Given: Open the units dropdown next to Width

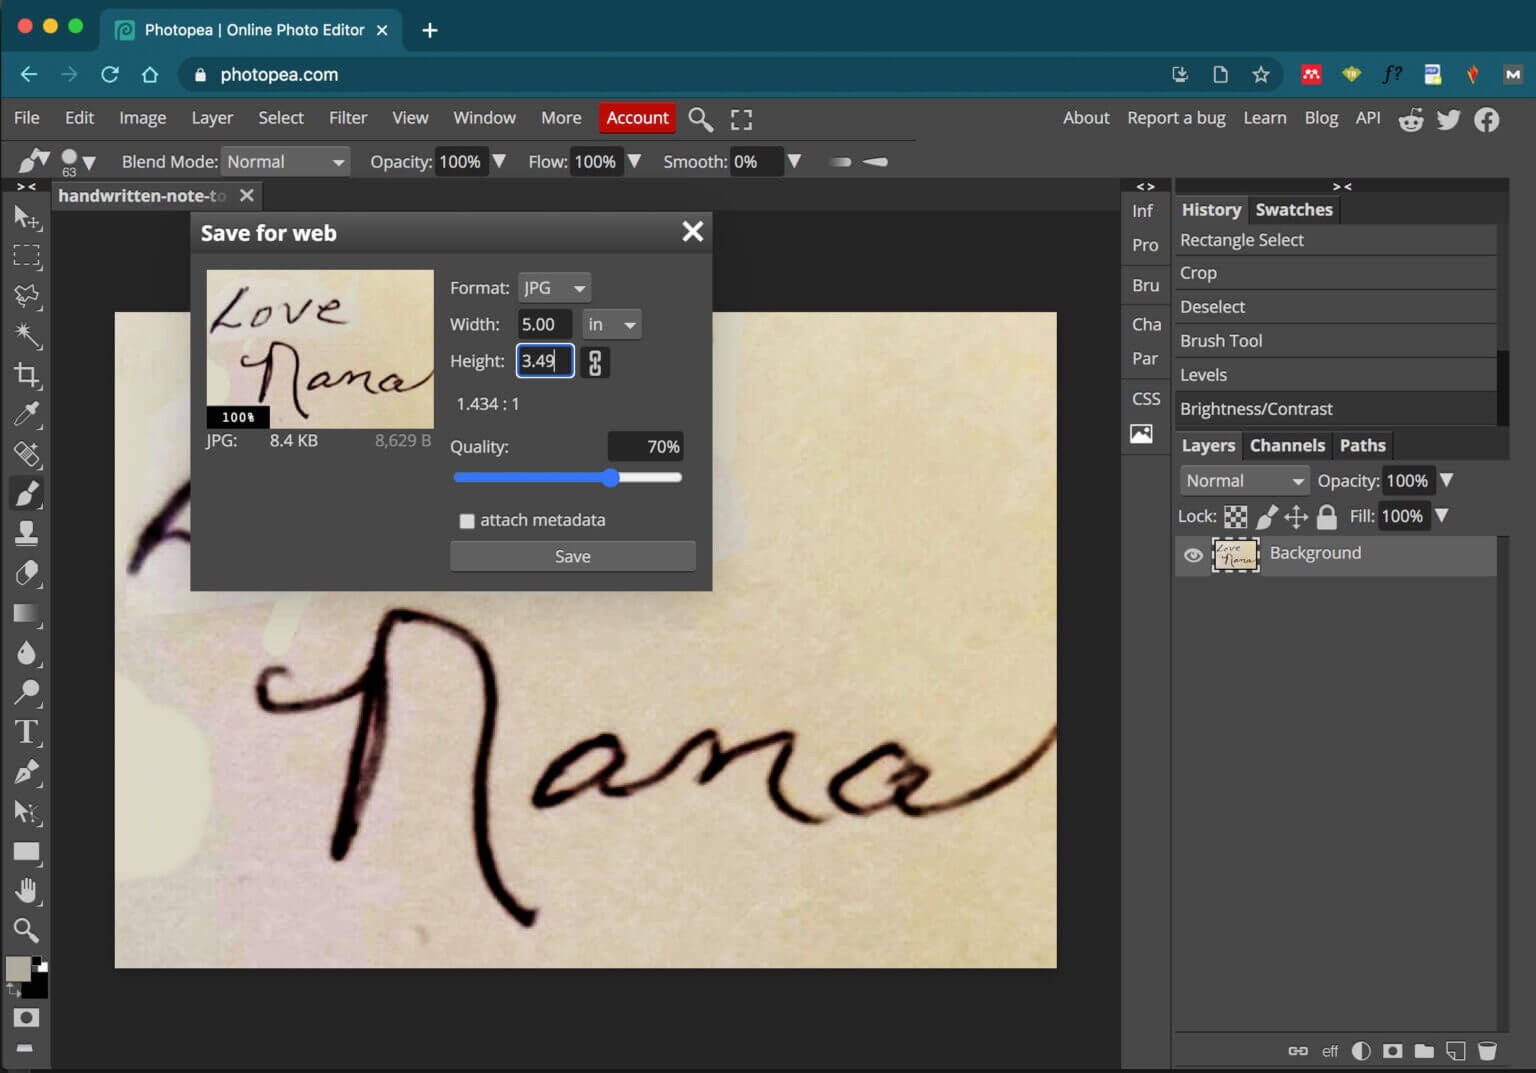Looking at the screenshot, I should pos(611,324).
